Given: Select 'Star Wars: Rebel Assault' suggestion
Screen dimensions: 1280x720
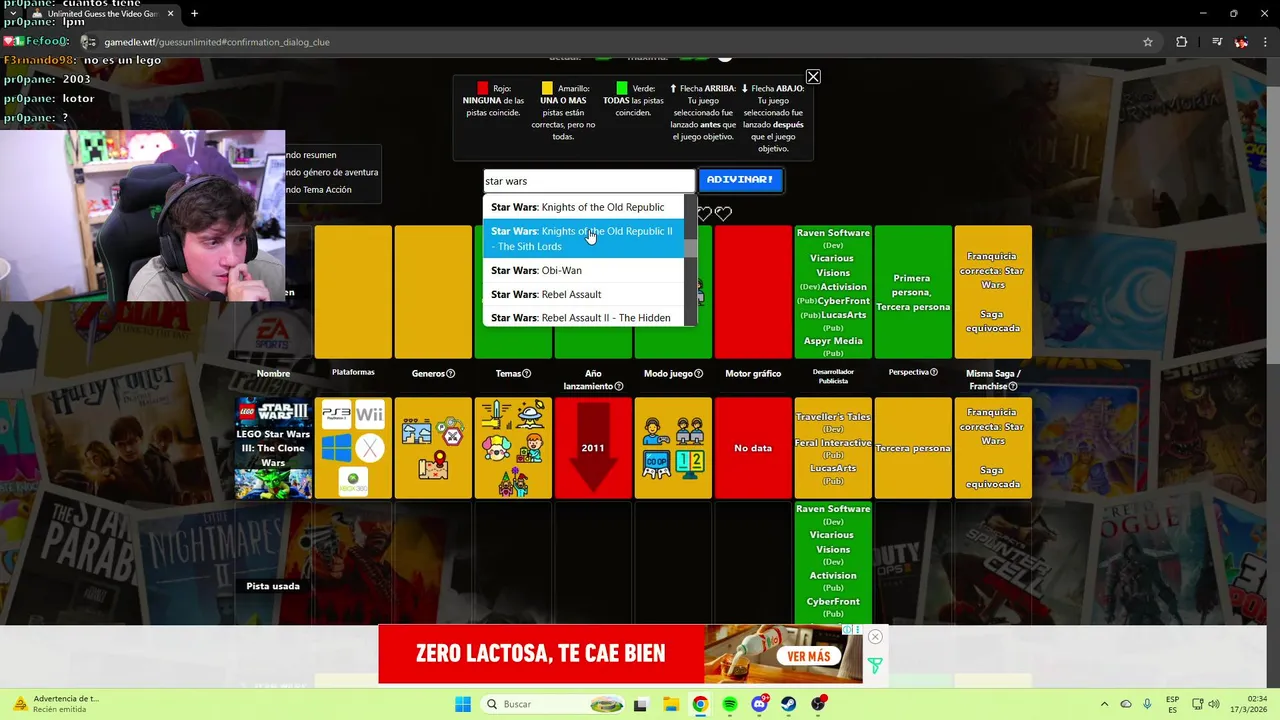Looking at the screenshot, I should [x=583, y=294].
